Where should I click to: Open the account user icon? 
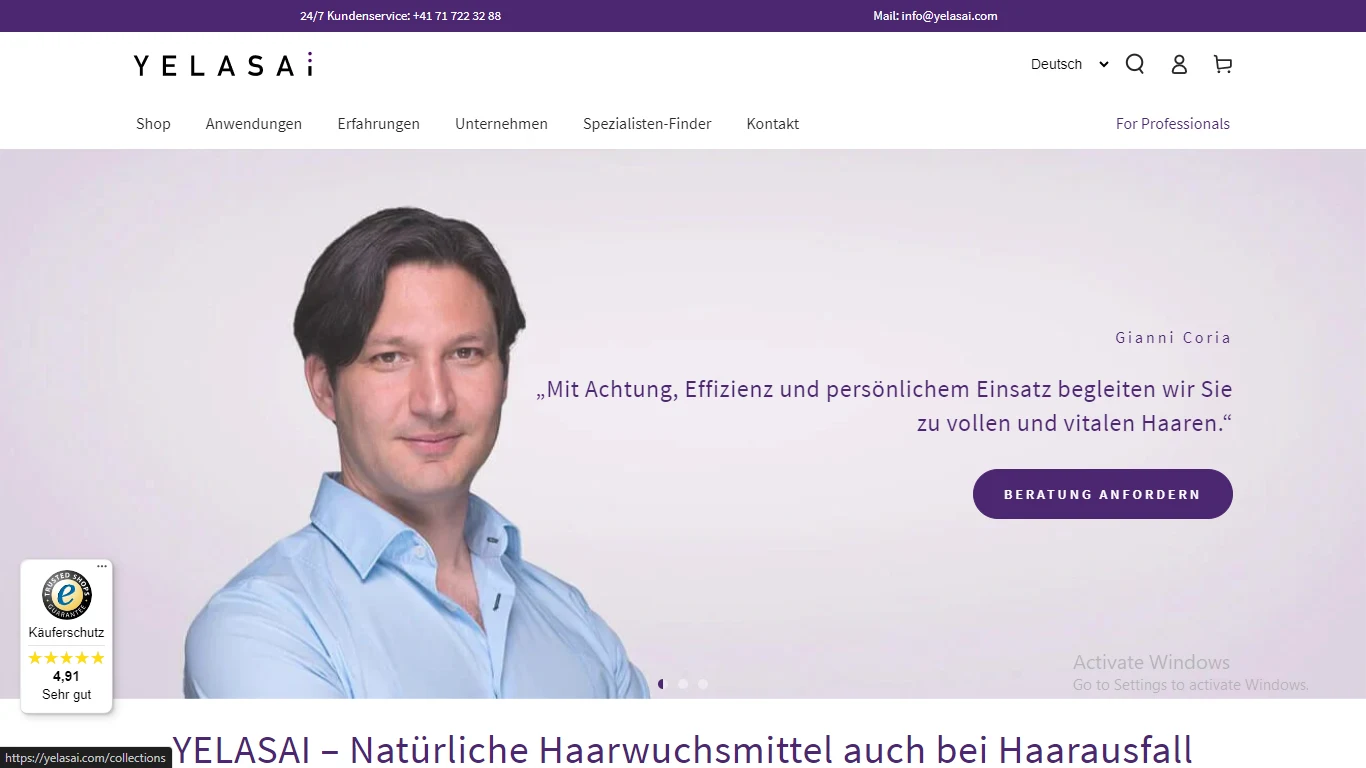pyautogui.click(x=1179, y=64)
